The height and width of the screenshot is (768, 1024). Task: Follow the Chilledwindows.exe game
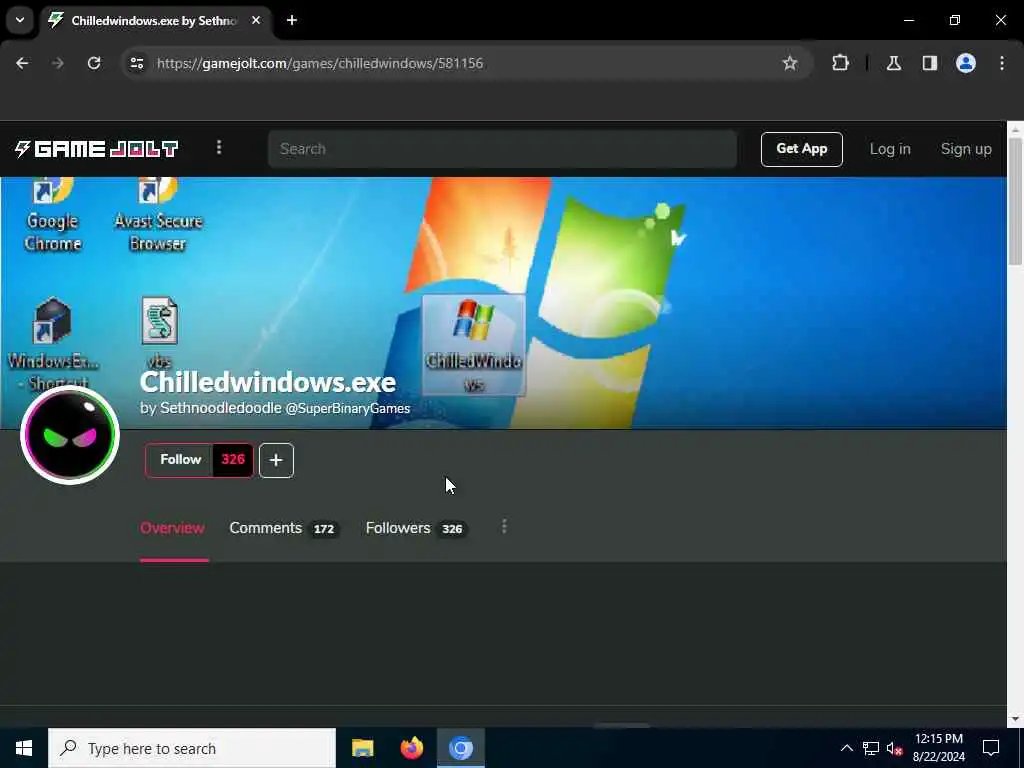pyautogui.click(x=180, y=460)
